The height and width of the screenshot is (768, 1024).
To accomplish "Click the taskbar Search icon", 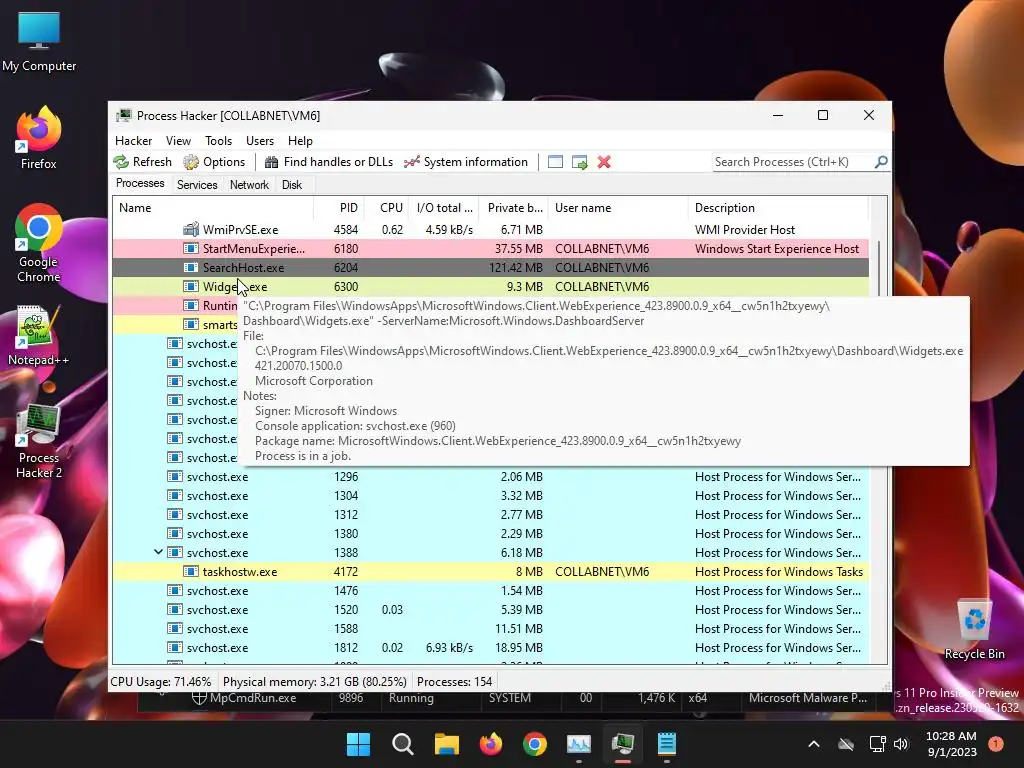I will (402, 744).
